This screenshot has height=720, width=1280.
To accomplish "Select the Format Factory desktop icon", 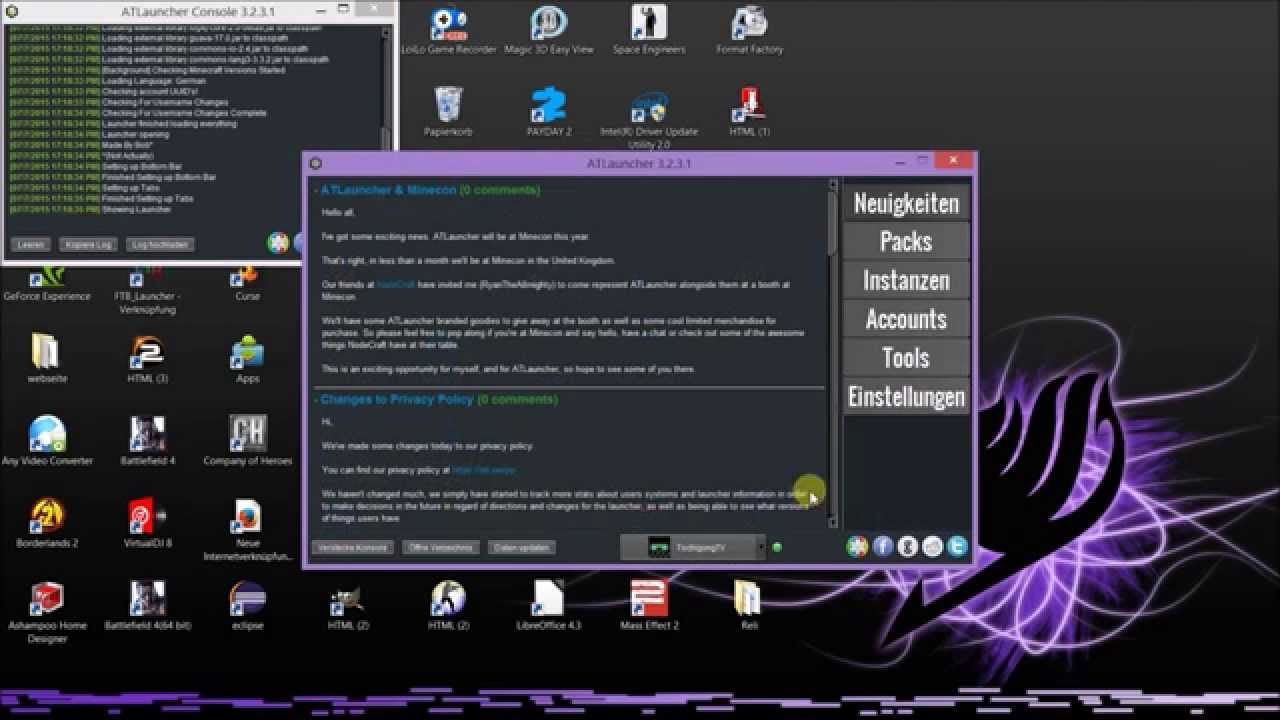I will pos(750,31).
